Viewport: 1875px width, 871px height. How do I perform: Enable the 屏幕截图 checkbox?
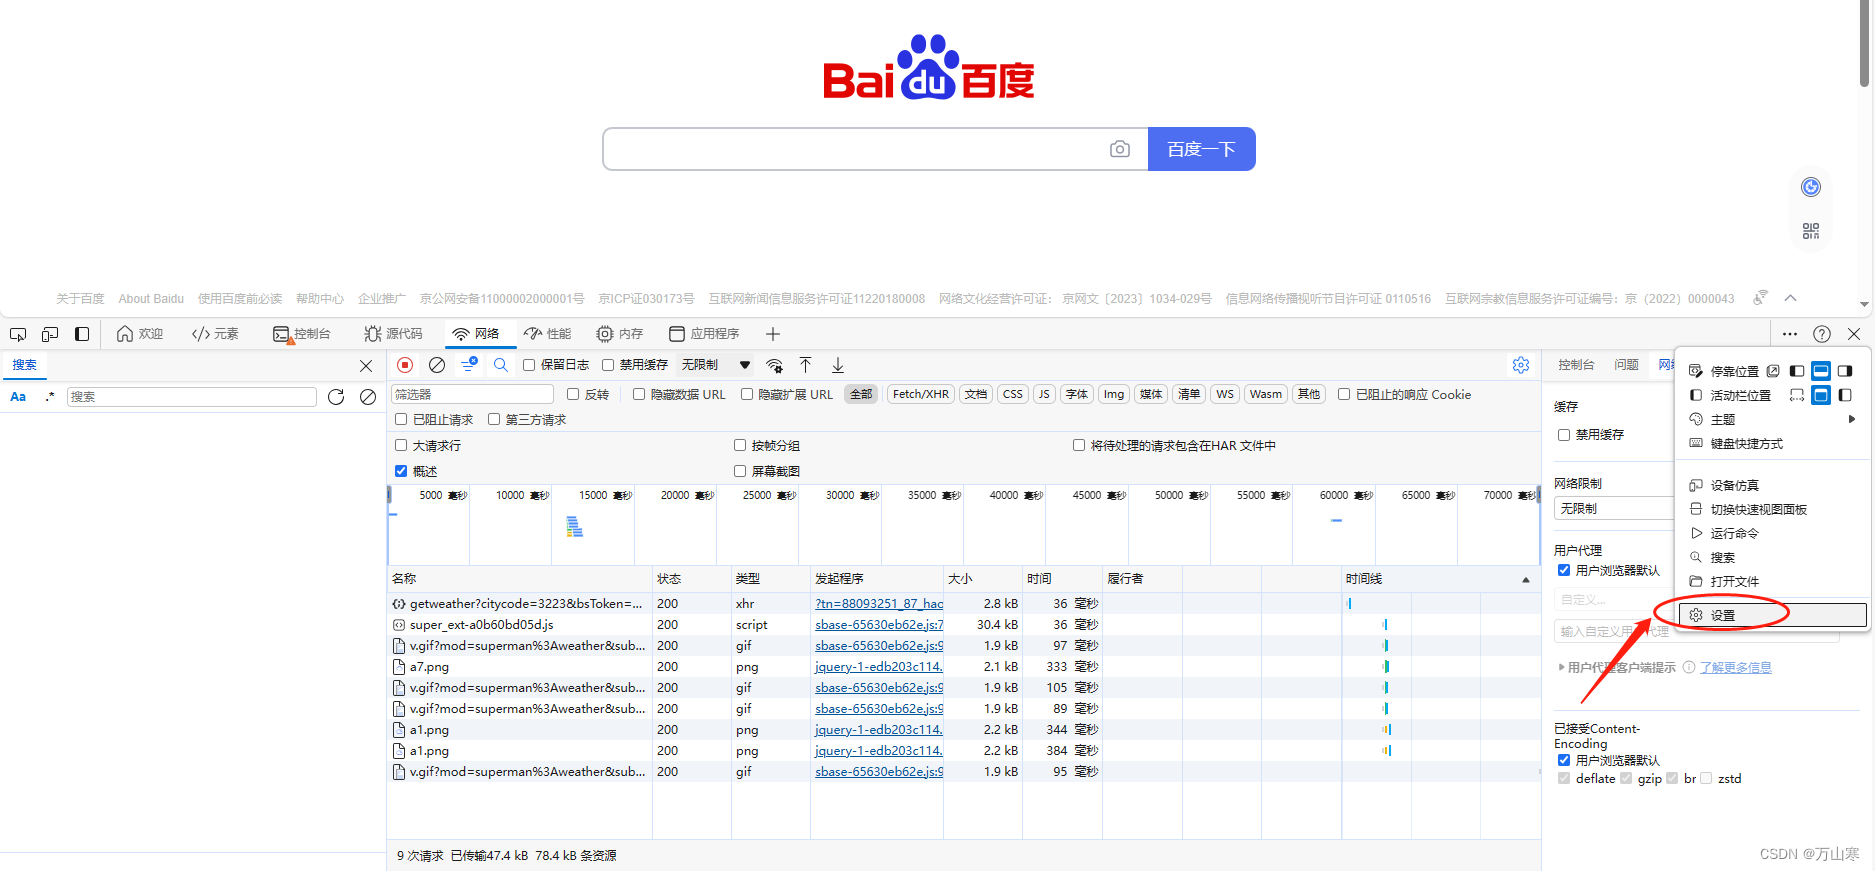coord(740,471)
